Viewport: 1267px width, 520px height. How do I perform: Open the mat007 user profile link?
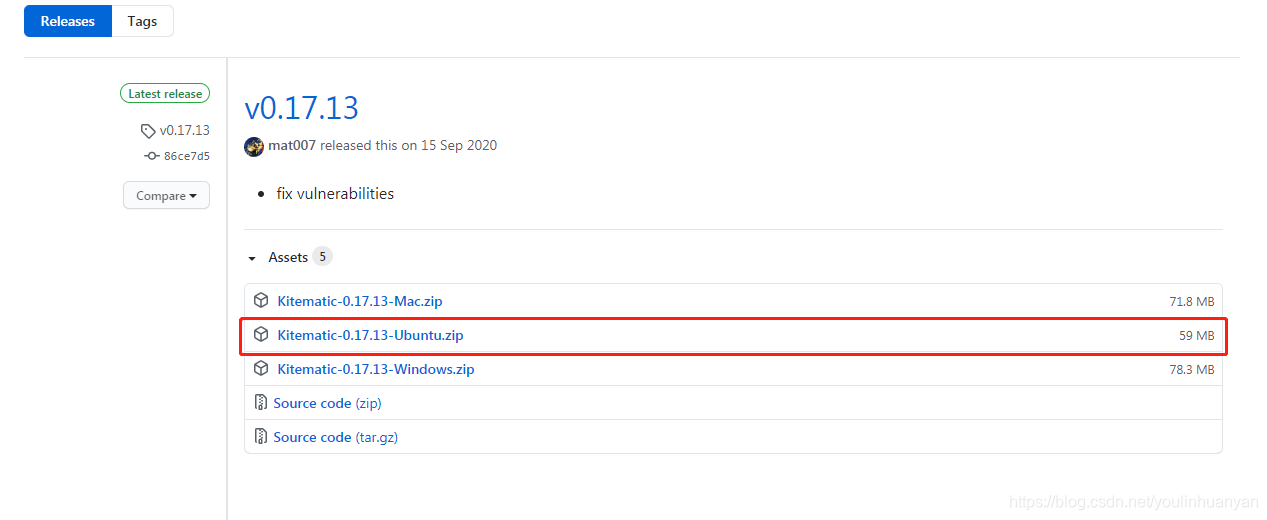(292, 146)
